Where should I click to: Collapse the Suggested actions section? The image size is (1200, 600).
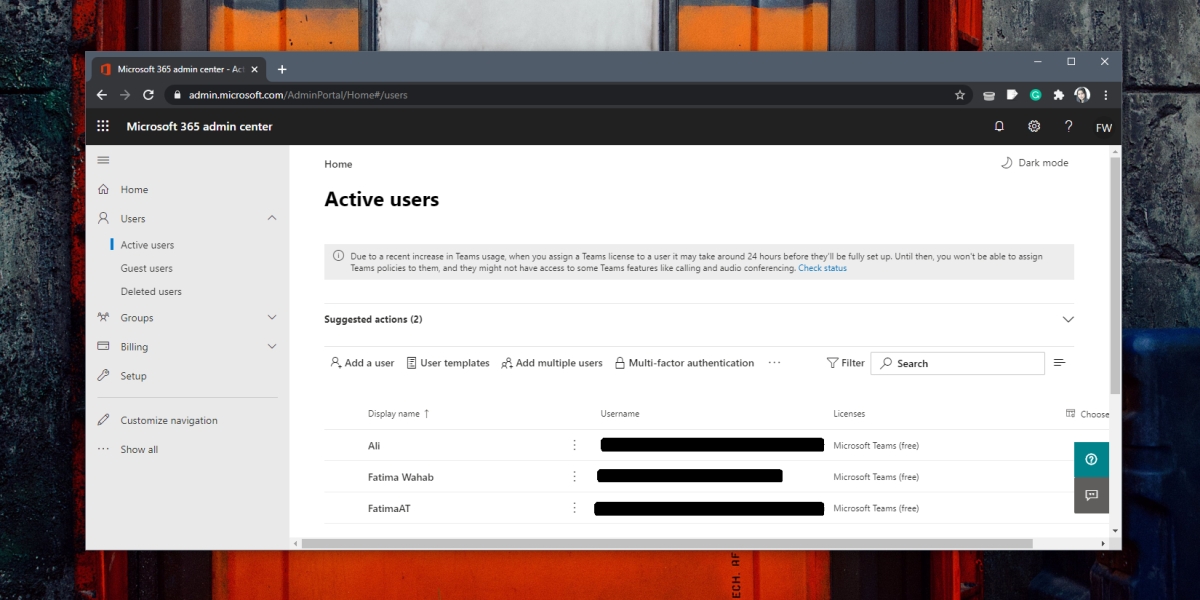(x=1068, y=319)
